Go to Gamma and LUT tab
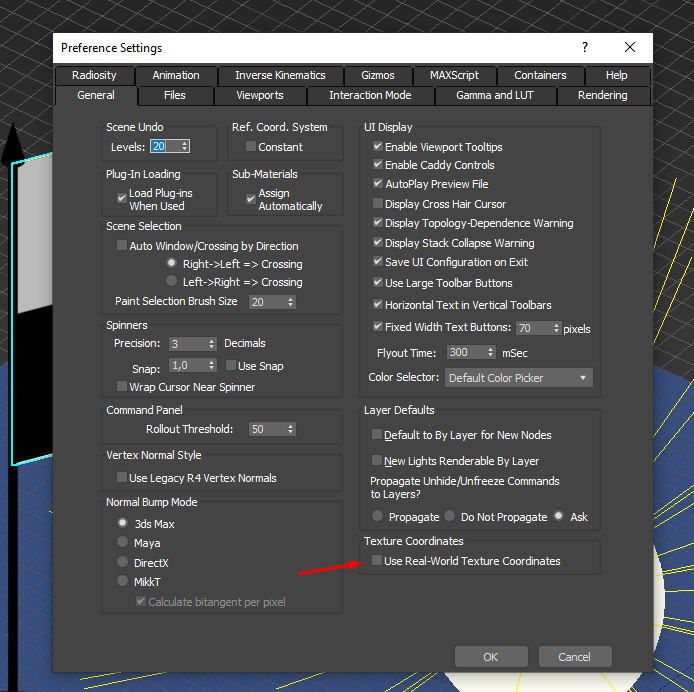 pos(495,95)
